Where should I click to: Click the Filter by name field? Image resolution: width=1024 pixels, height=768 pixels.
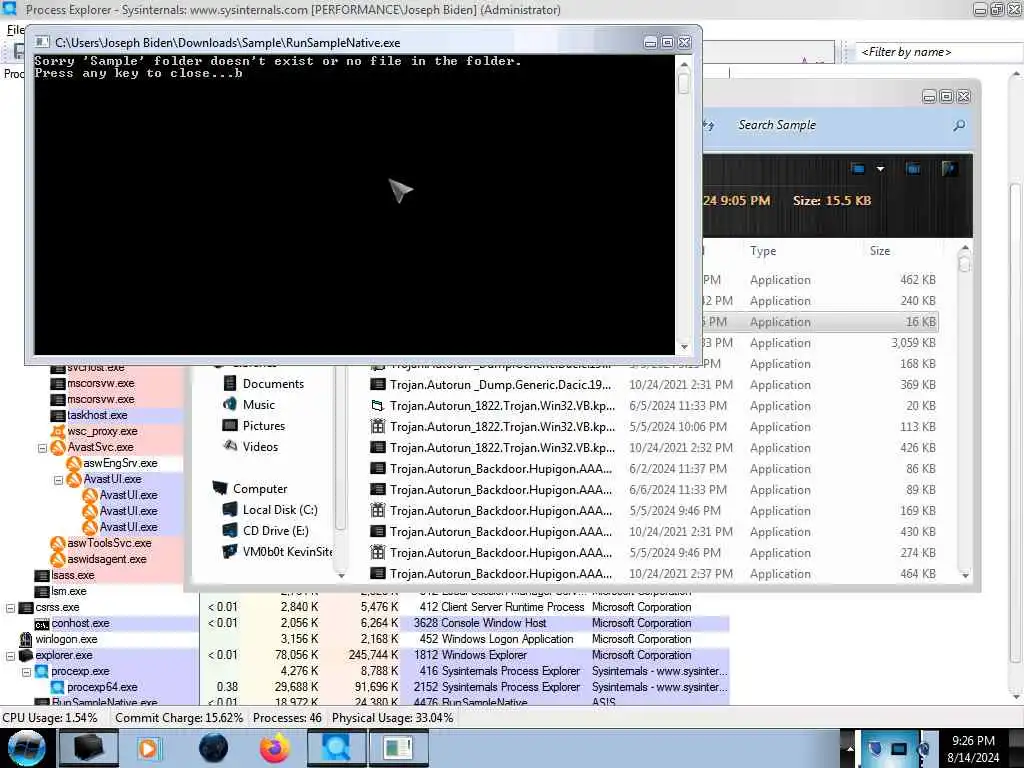click(939, 52)
